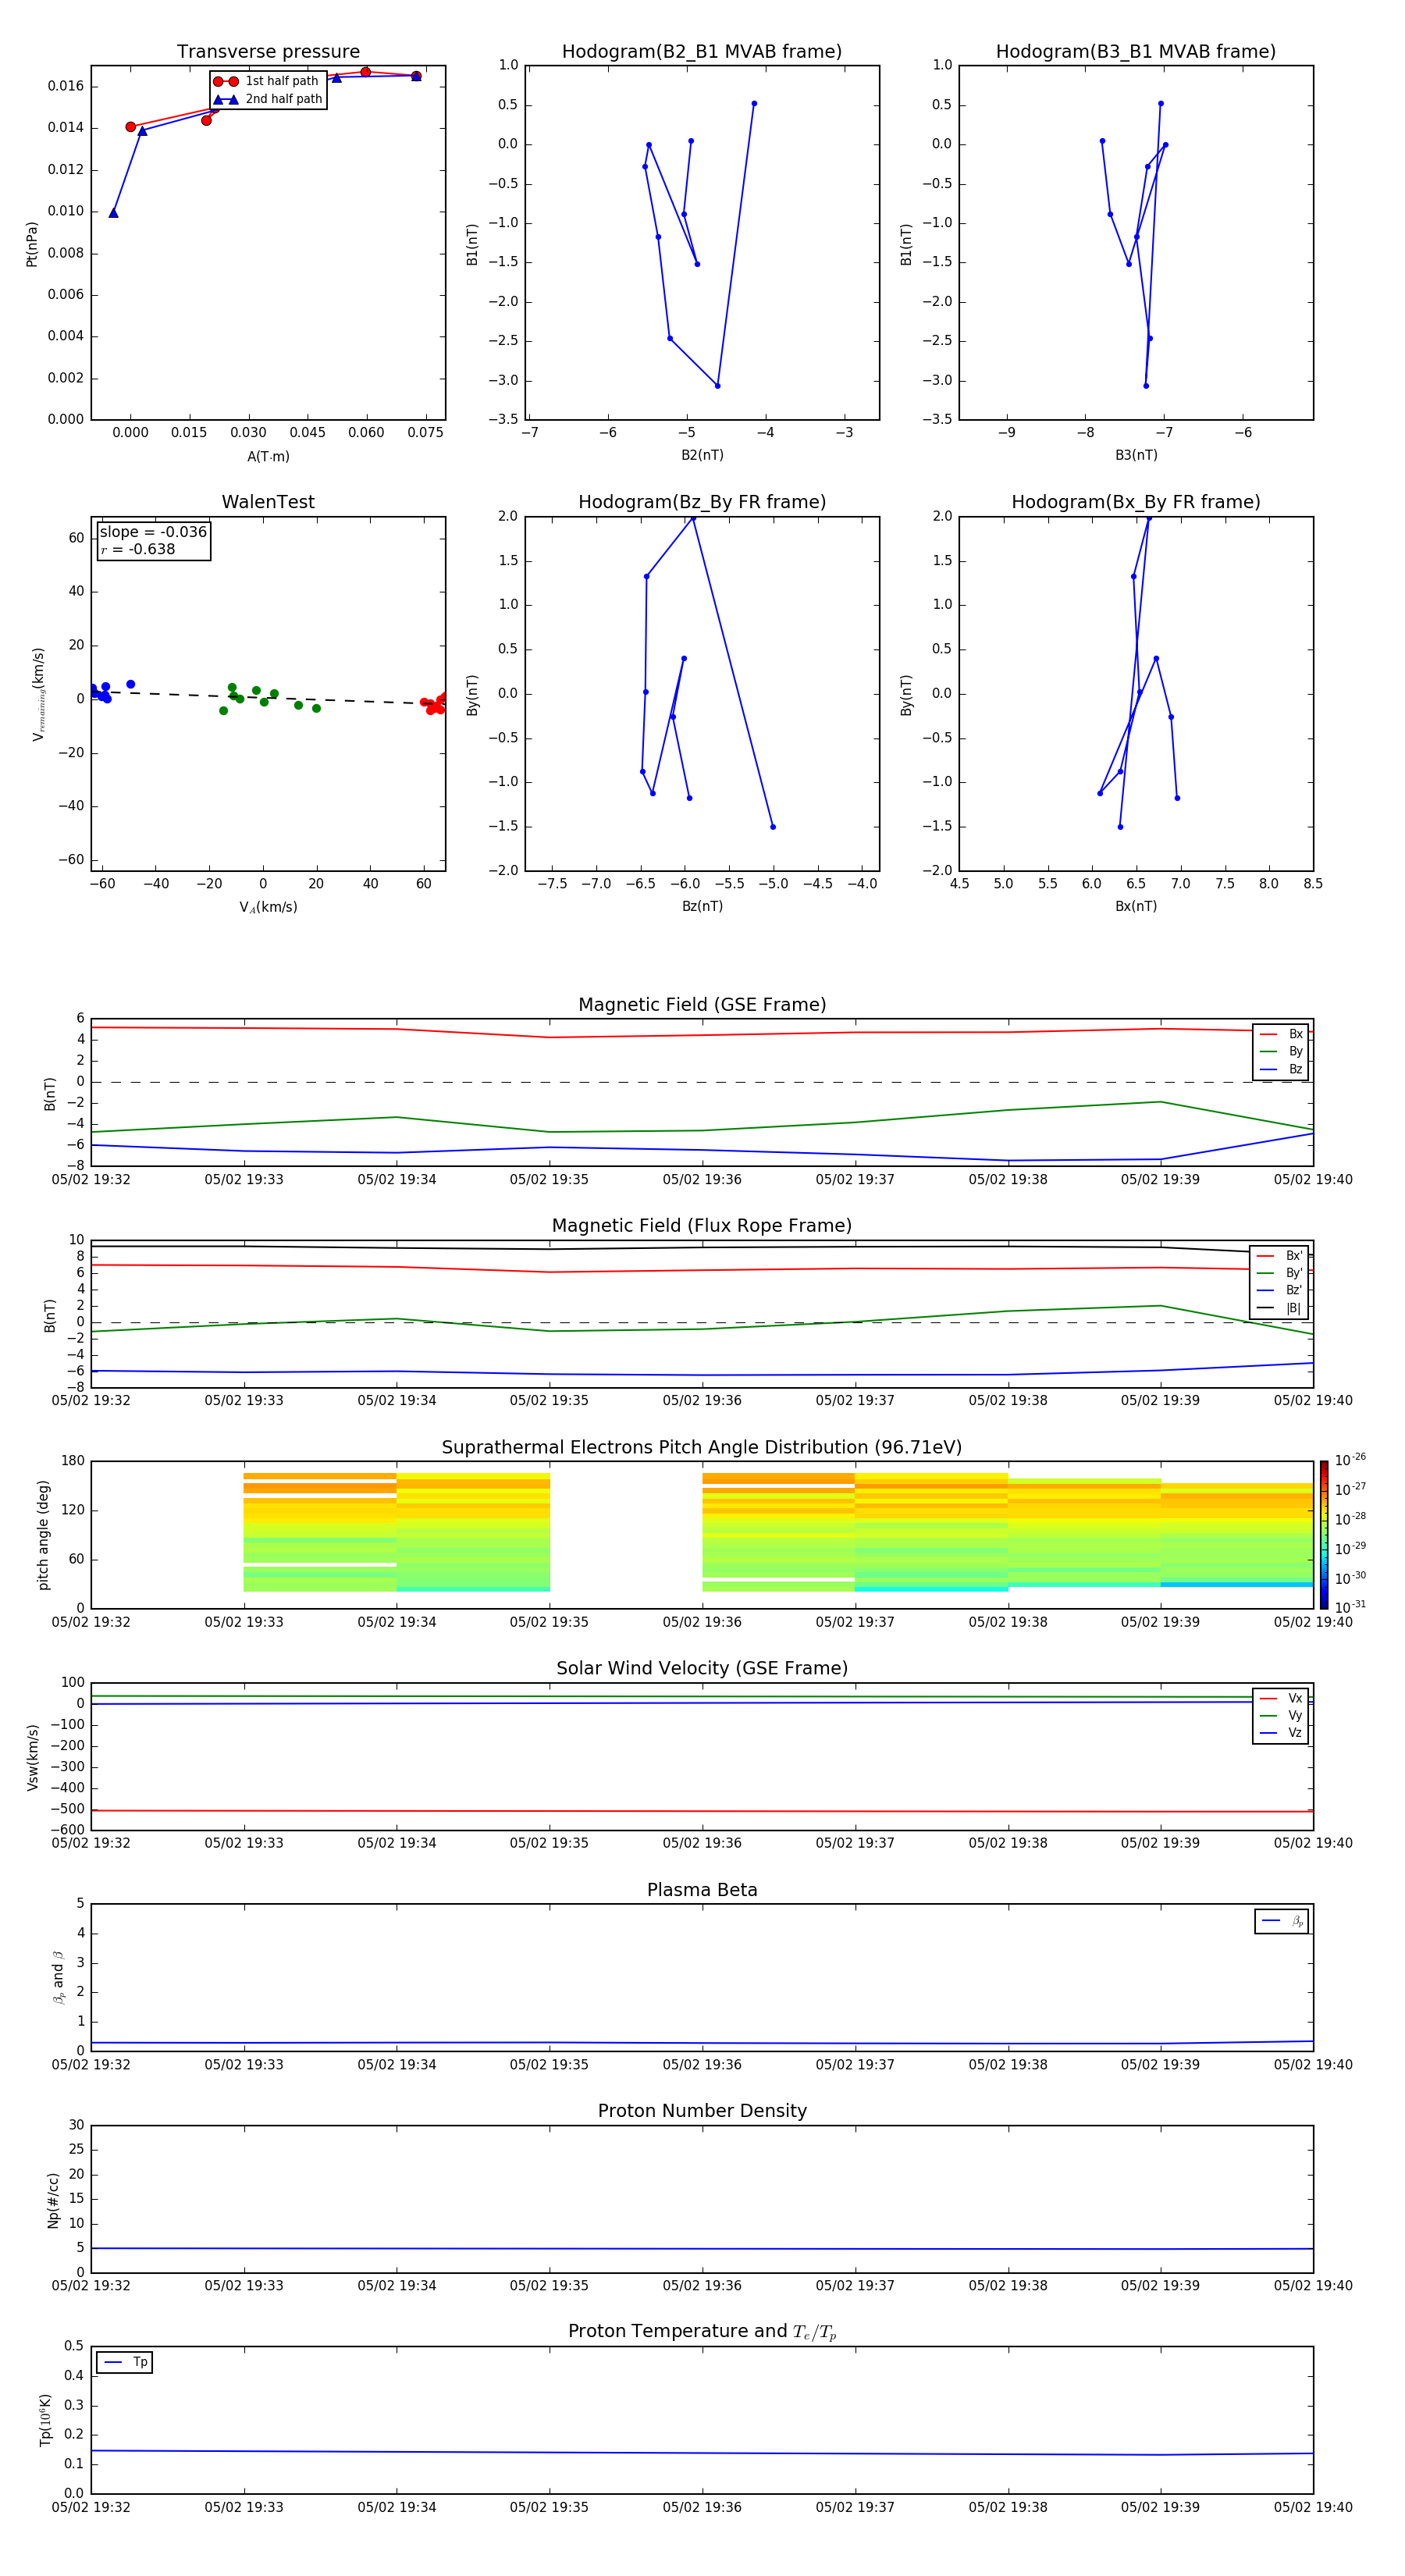Click the 'slope = -0.036' annotation
The image size is (1405, 2576).
pos(153,532)
